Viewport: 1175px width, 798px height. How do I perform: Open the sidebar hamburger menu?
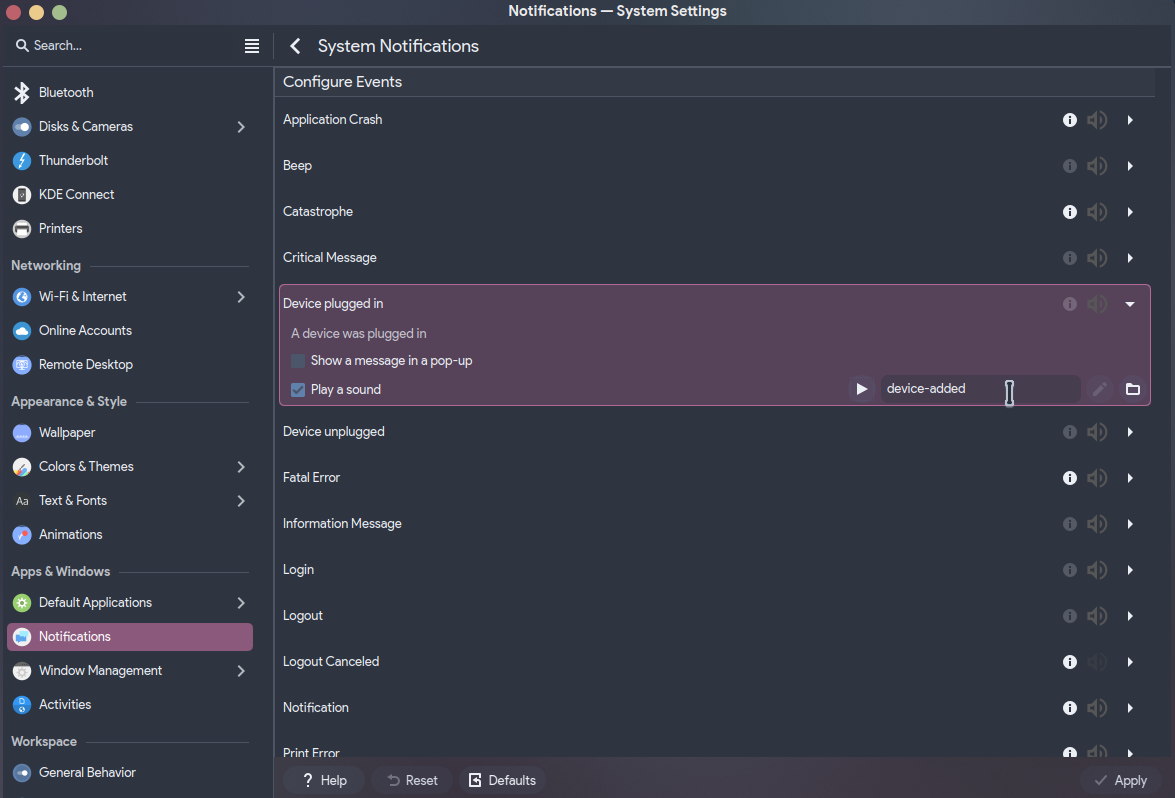(x=252, y=46)
